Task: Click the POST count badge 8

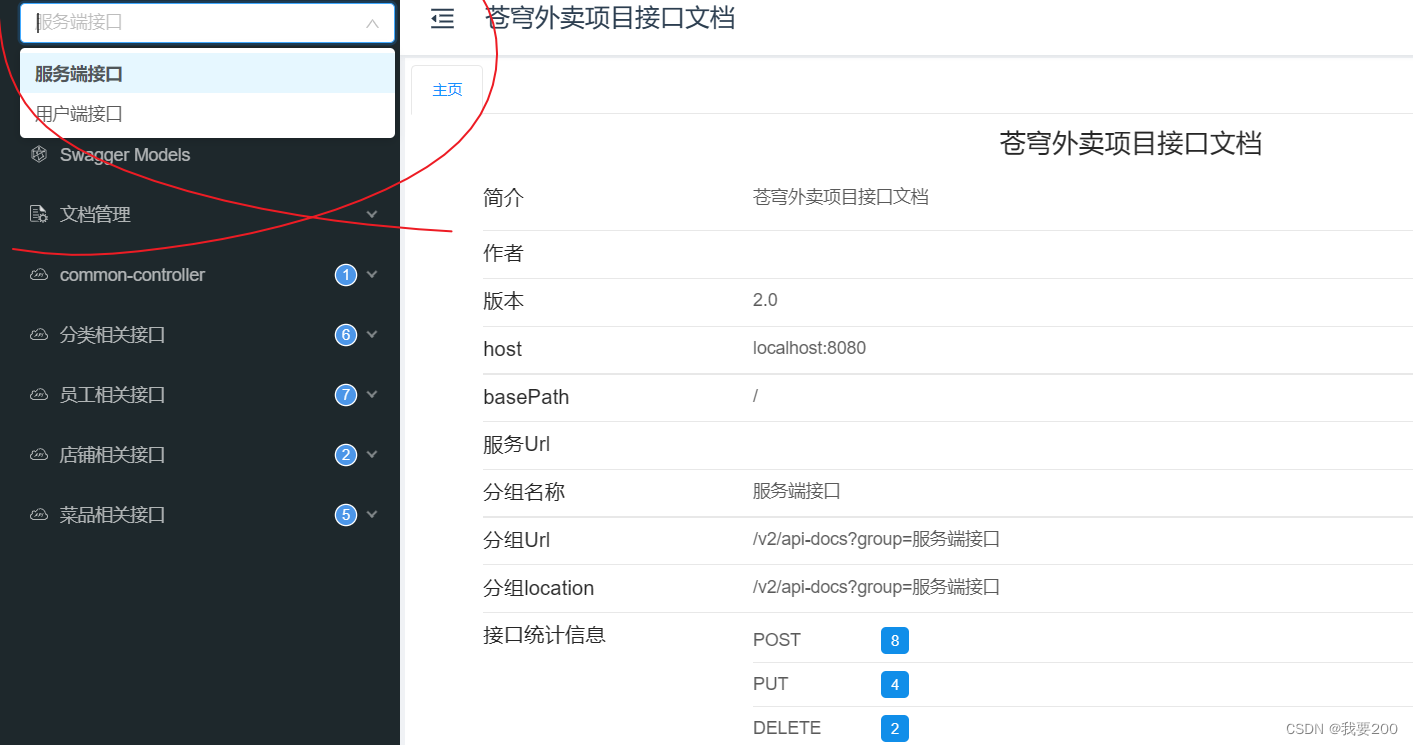Action: pos(895,641)
